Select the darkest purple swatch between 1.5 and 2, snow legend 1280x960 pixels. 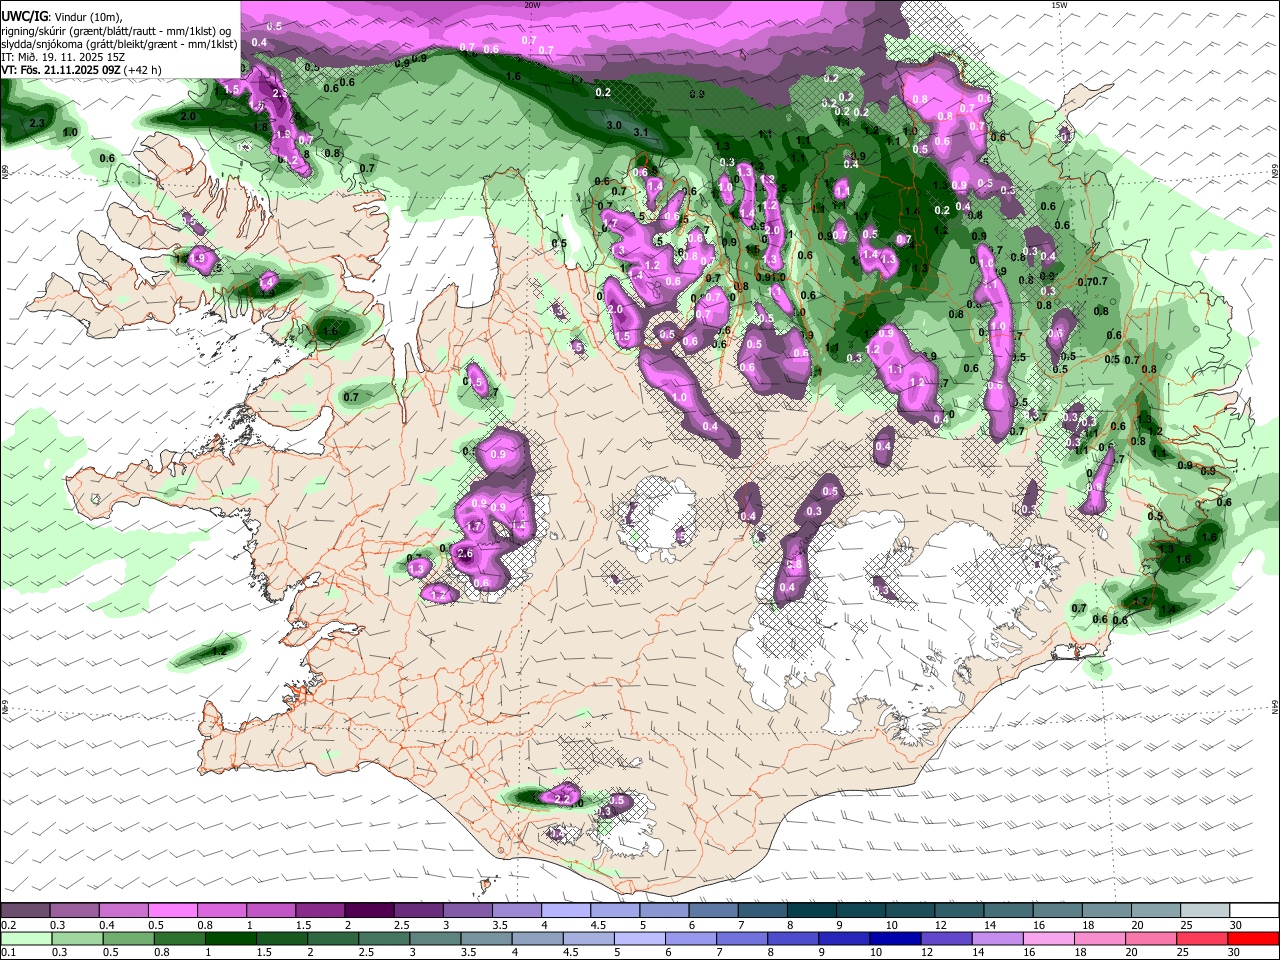370,911
